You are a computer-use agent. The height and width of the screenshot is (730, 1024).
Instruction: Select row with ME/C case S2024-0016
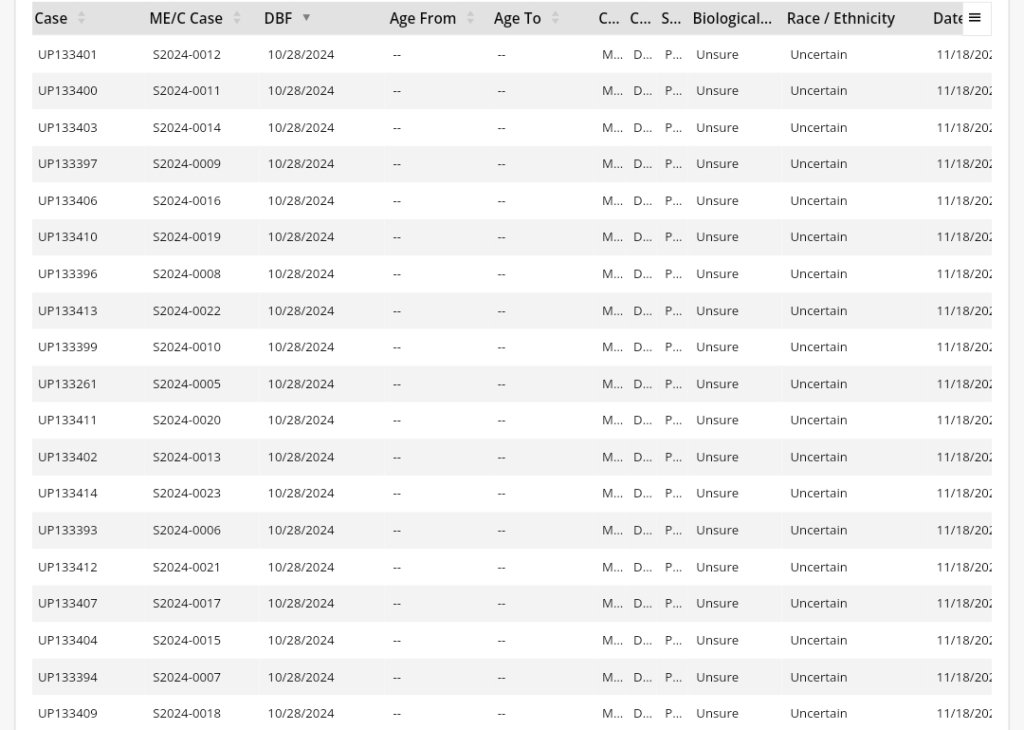[x=187, y=201]
